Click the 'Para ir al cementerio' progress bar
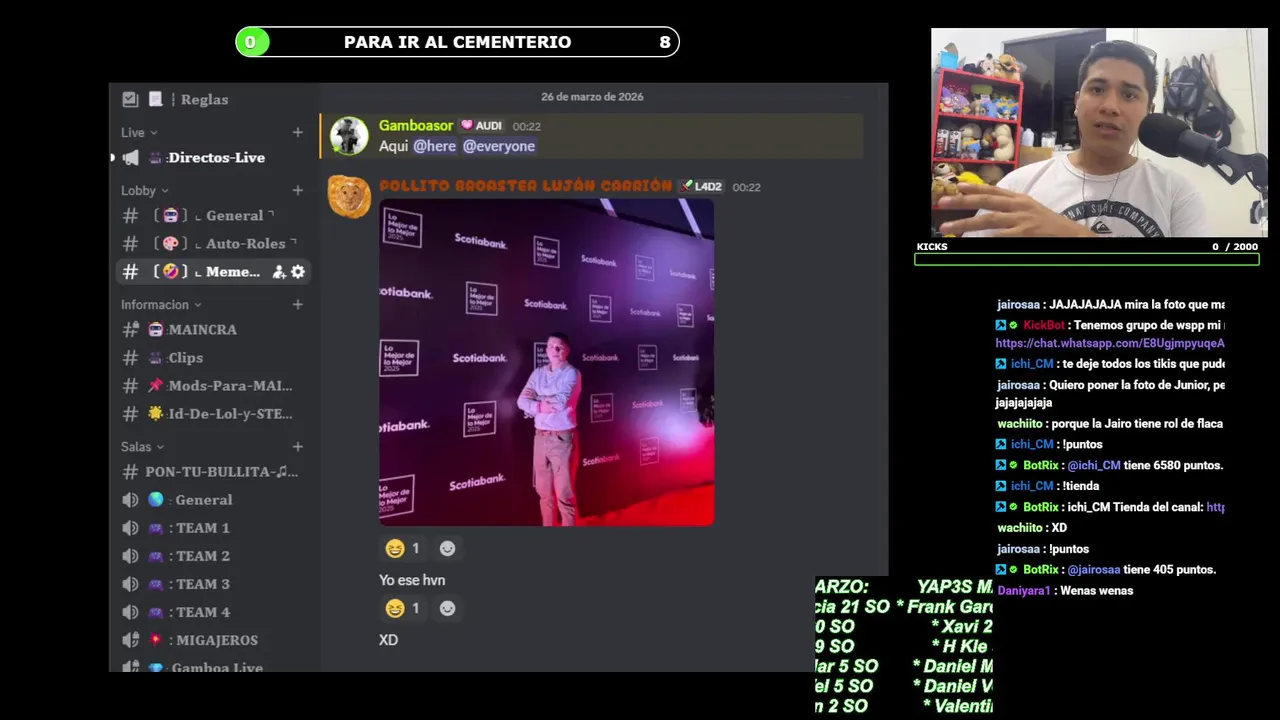This screenshot has width=1280, height=720. (x=457, y=42)
